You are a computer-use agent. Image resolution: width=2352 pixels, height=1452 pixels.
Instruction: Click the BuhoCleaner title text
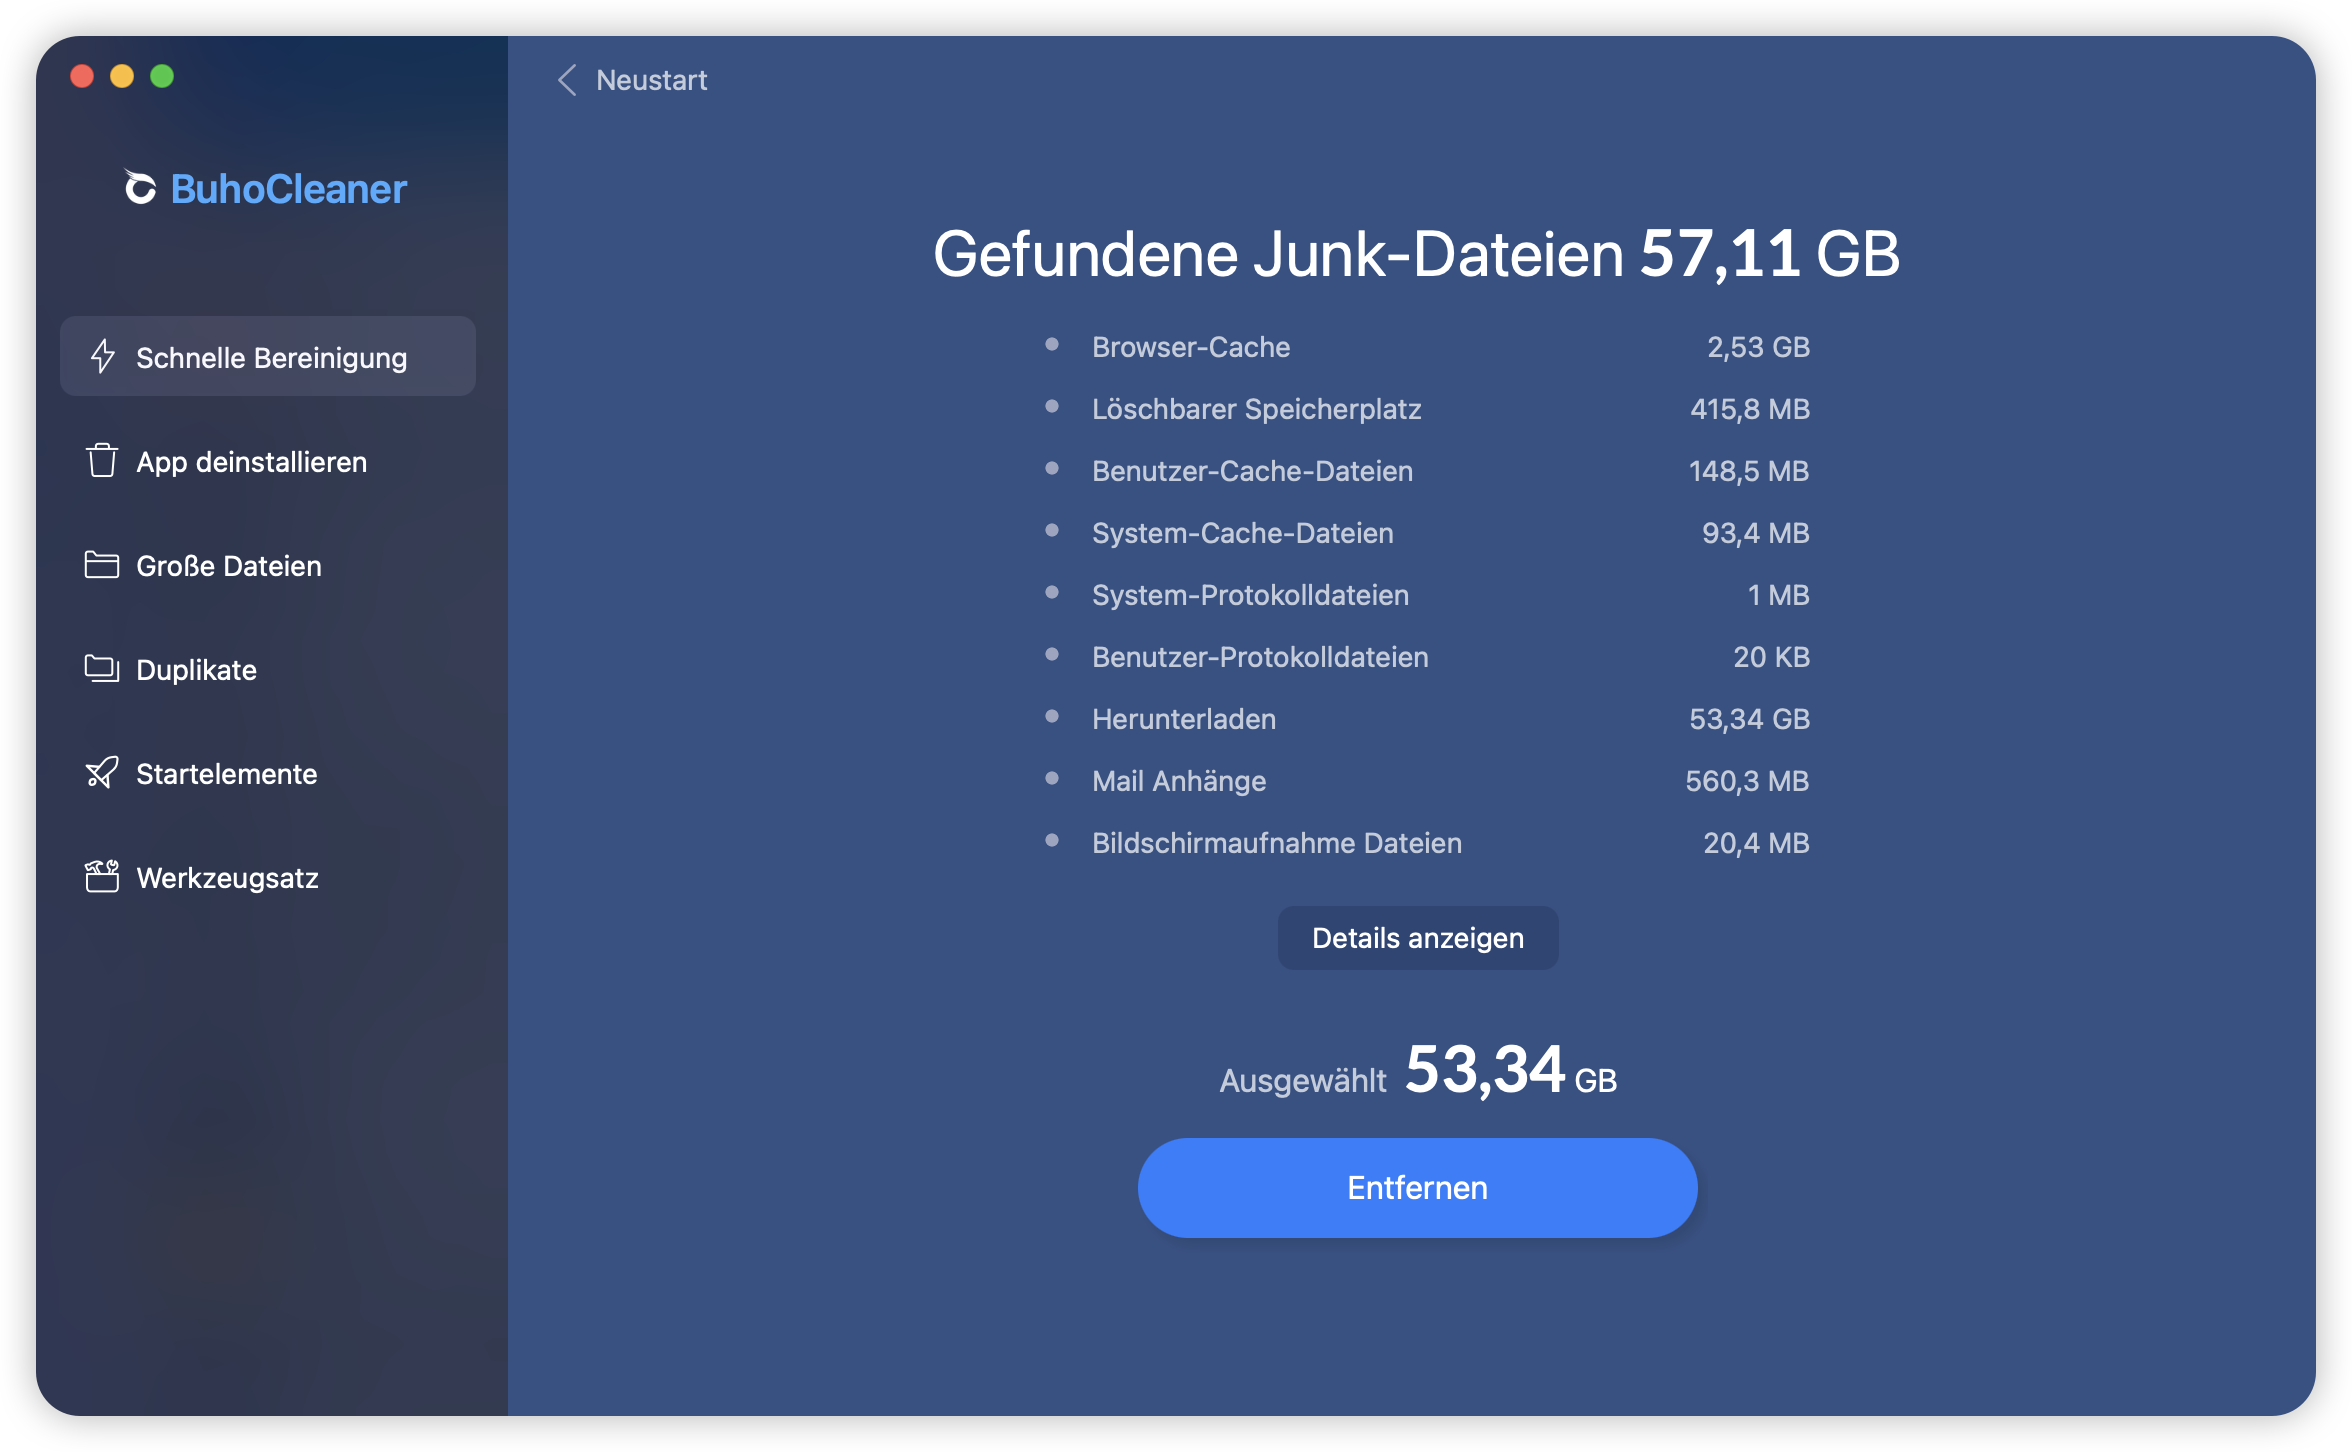click(x=289, y=188)
